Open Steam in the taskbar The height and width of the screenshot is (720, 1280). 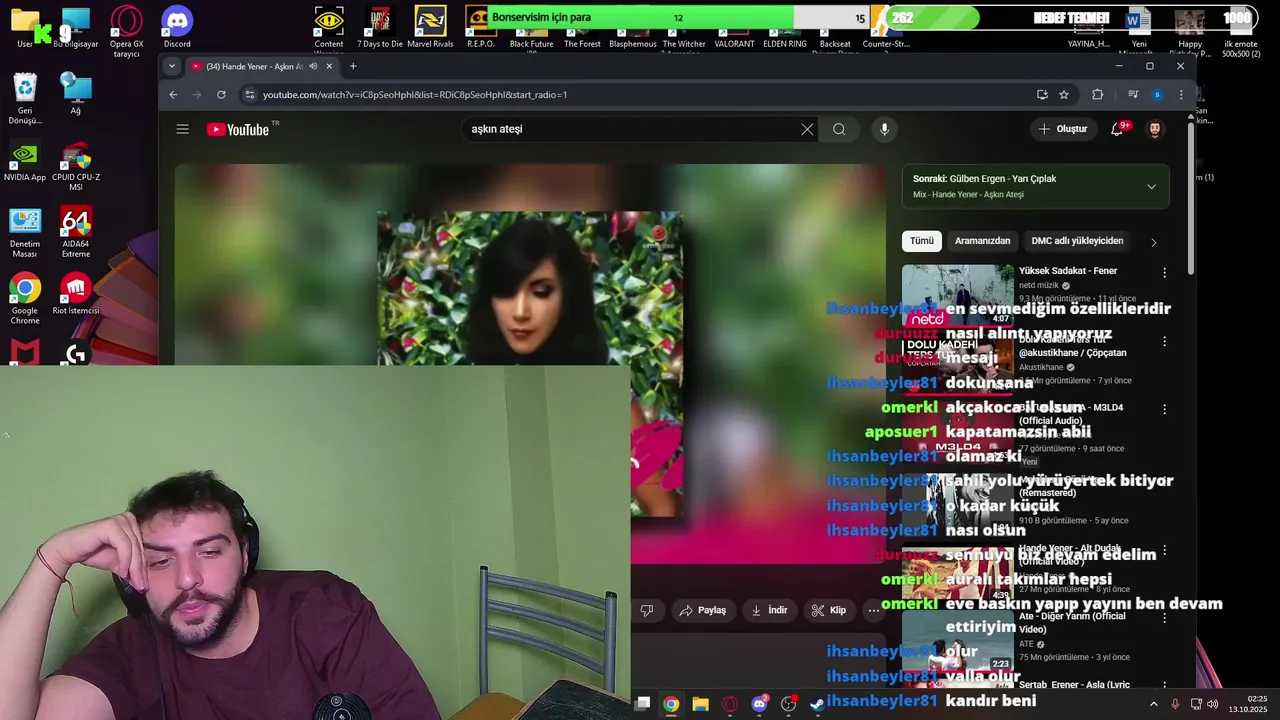click(x=817, y=704)
